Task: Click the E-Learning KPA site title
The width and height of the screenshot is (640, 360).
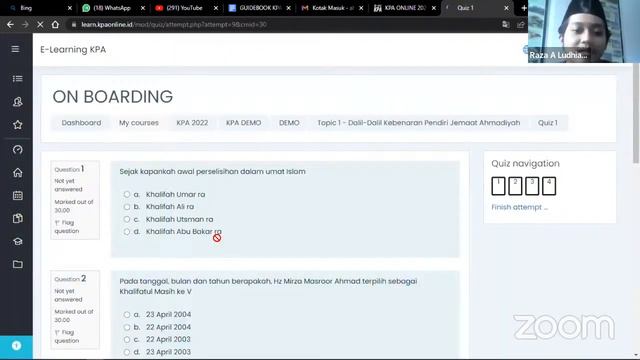Action: [x=73, y=50]
